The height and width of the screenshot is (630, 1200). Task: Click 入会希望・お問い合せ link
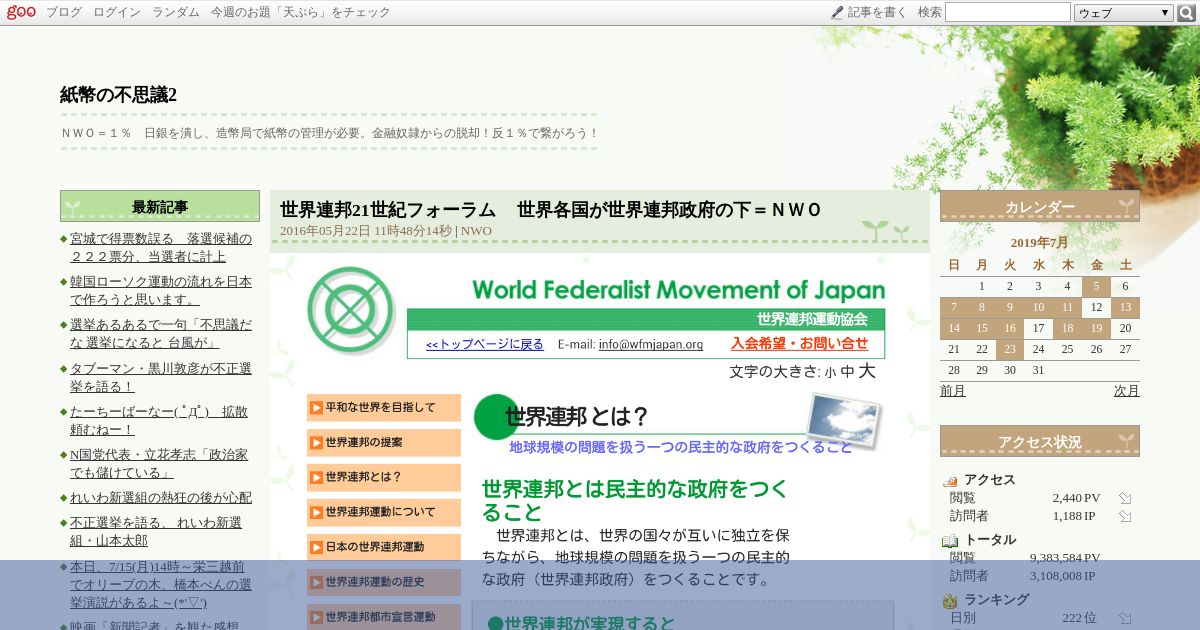(800, 343)
